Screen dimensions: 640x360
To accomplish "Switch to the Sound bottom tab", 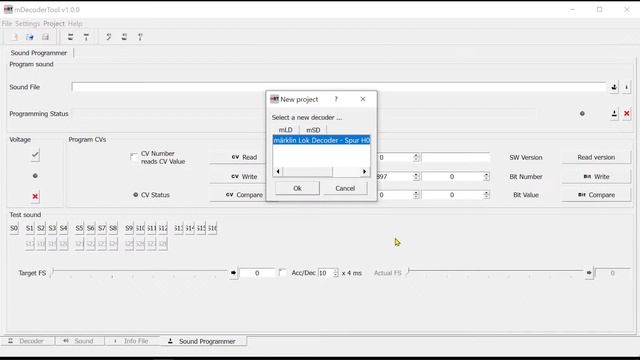I will tap(79, 341).
